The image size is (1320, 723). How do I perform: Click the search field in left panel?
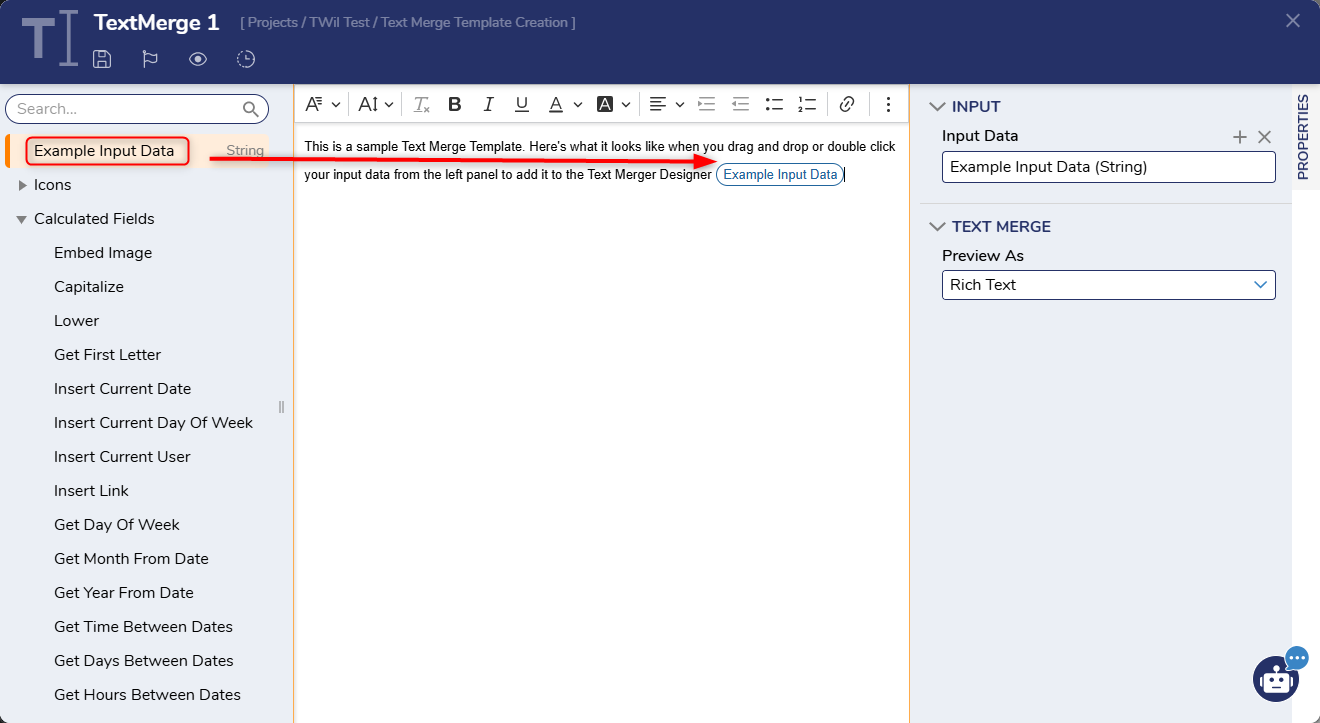pos(126,109)
